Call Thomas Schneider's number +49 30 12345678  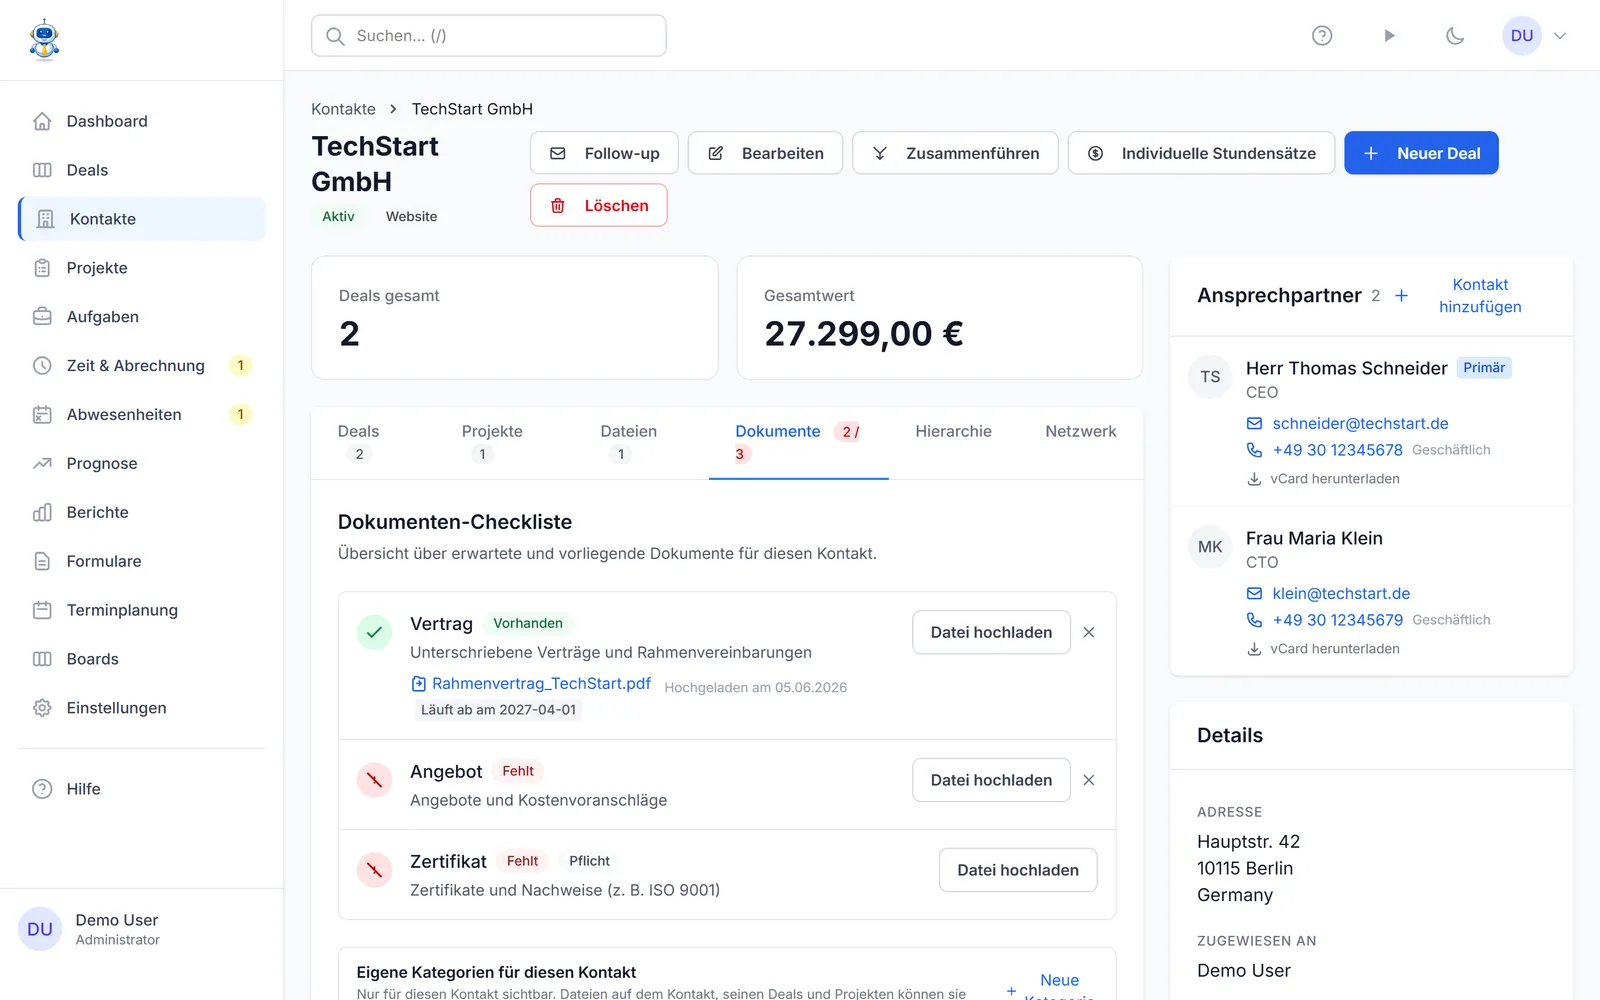[x=1337, y=451]
